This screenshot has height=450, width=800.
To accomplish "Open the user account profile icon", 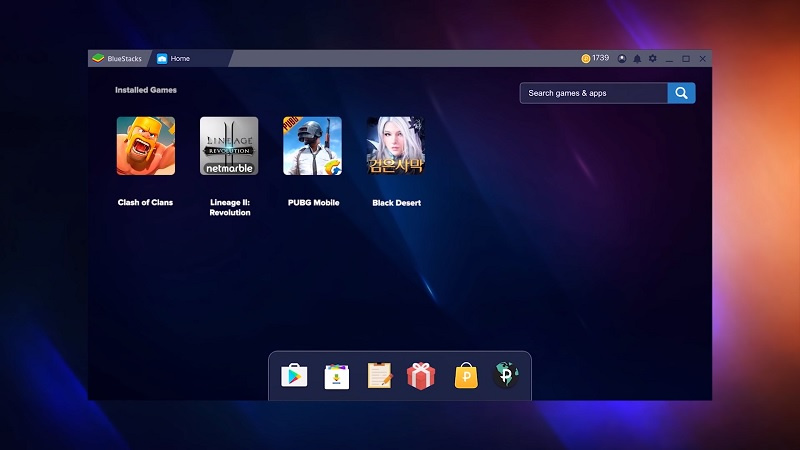I will point(622,59).
